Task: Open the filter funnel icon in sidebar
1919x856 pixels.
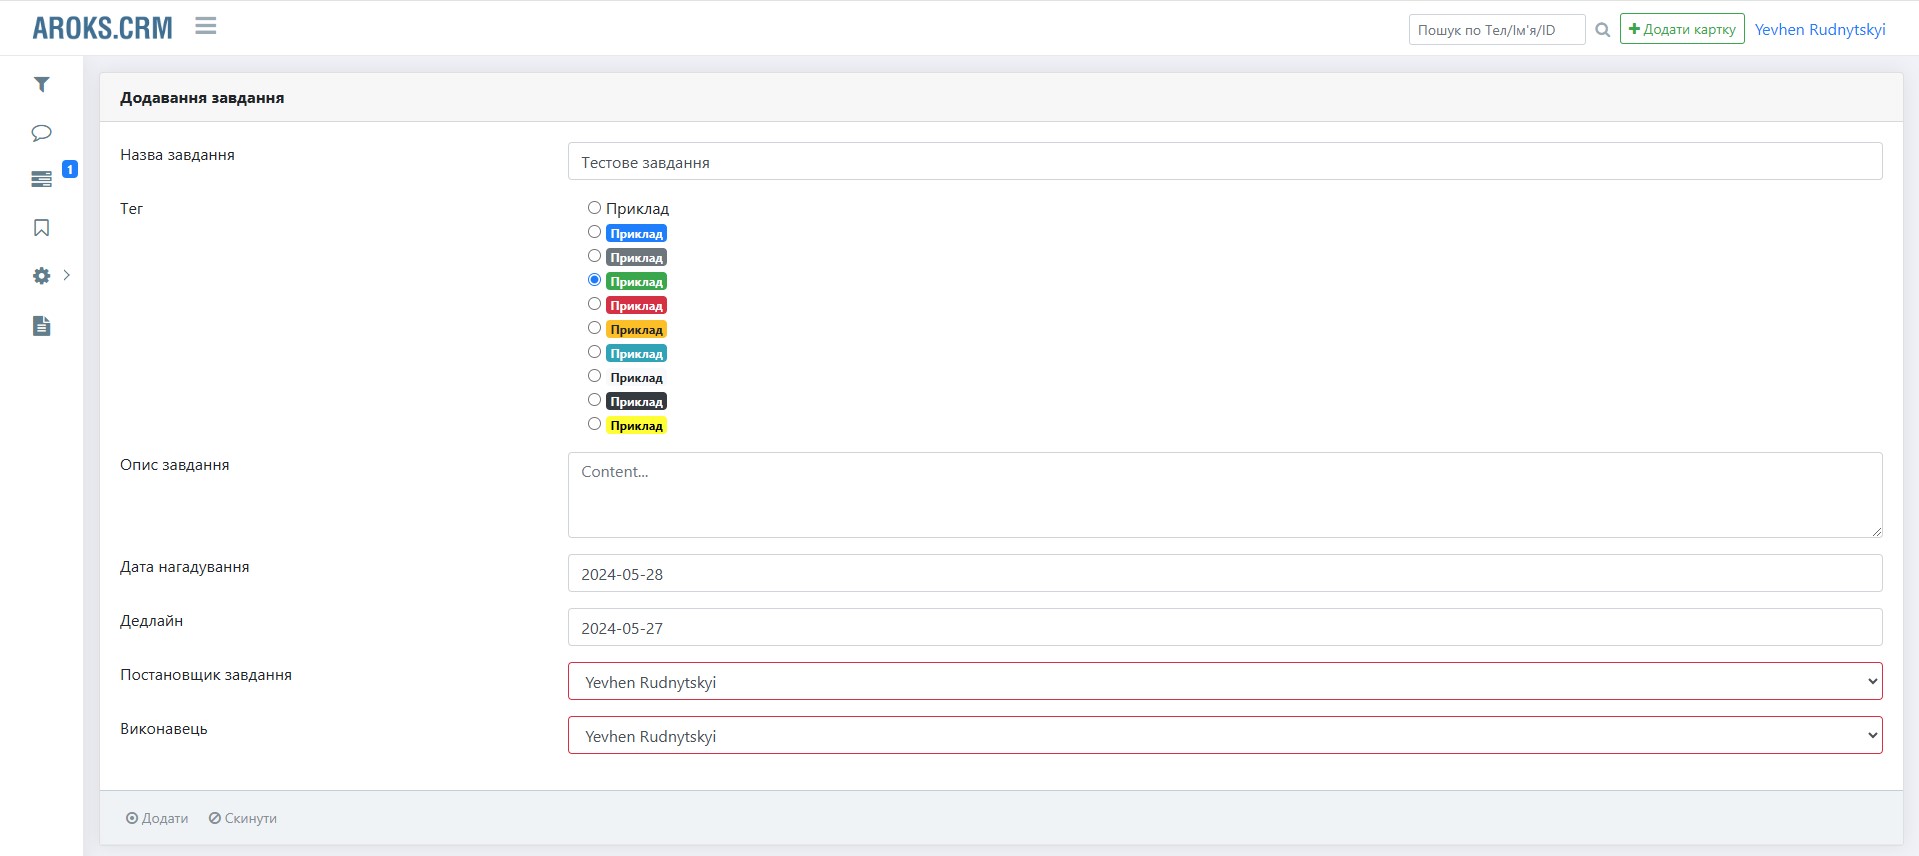Action: [x=41, y=85]
